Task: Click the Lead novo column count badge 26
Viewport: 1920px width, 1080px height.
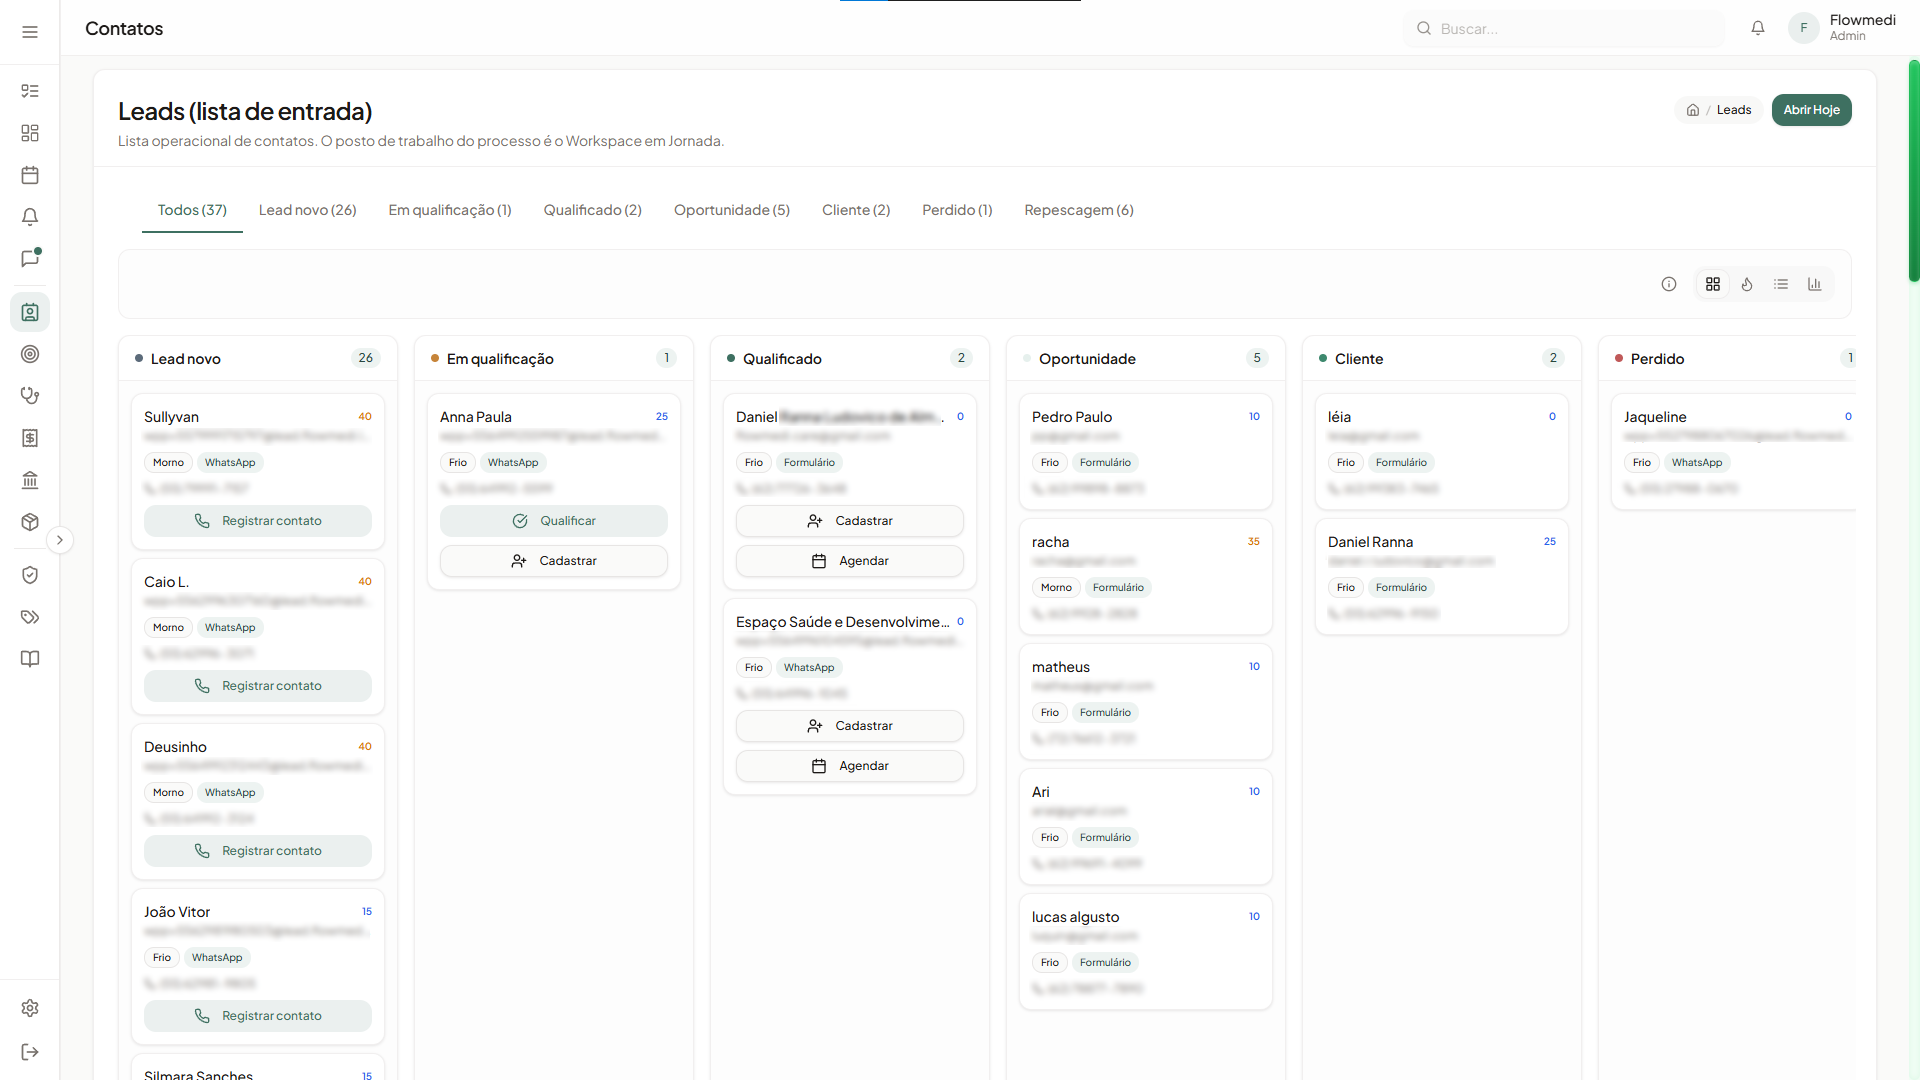Action: pos(366,358)
